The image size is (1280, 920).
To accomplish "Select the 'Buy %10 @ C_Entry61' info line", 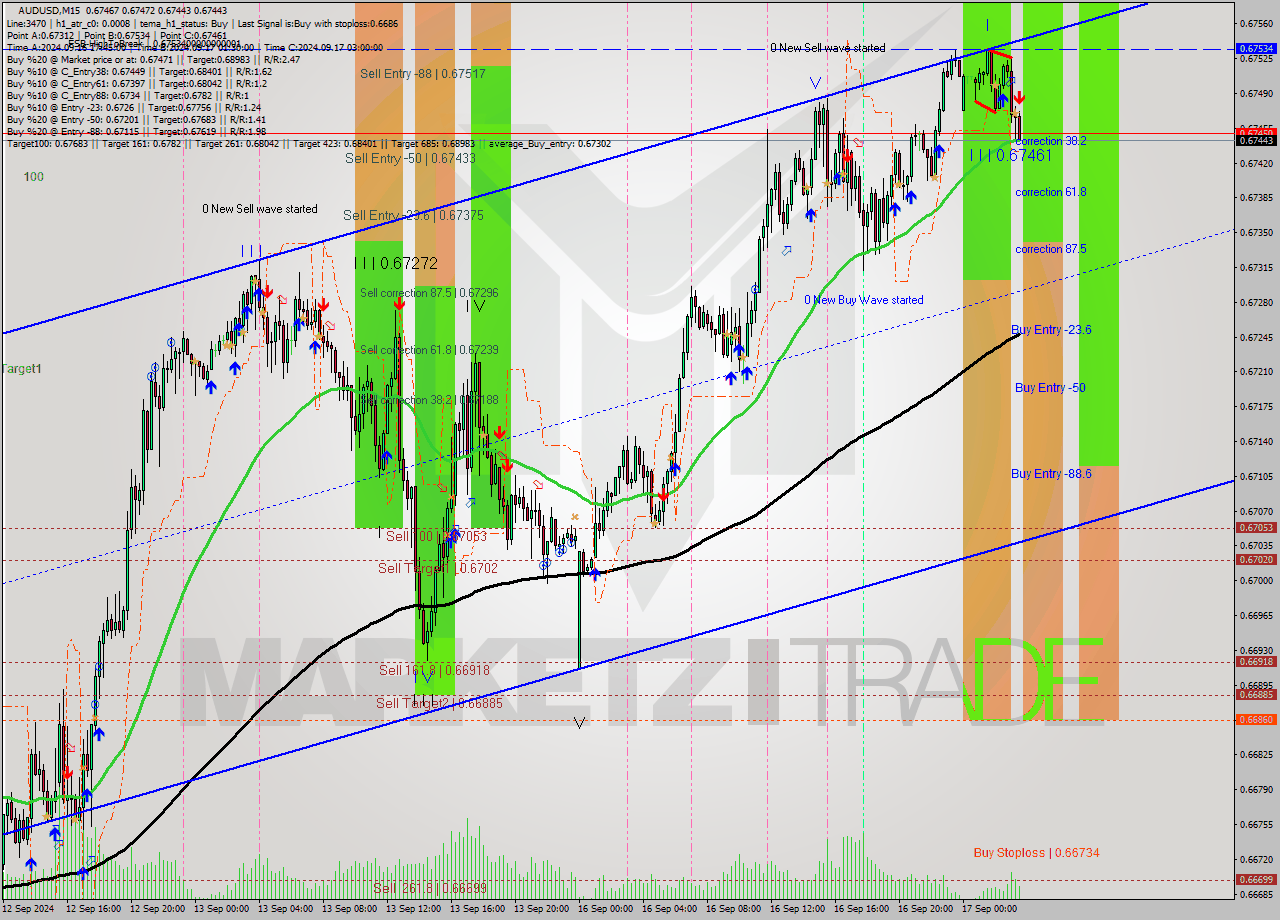I will tap(136, 83).
